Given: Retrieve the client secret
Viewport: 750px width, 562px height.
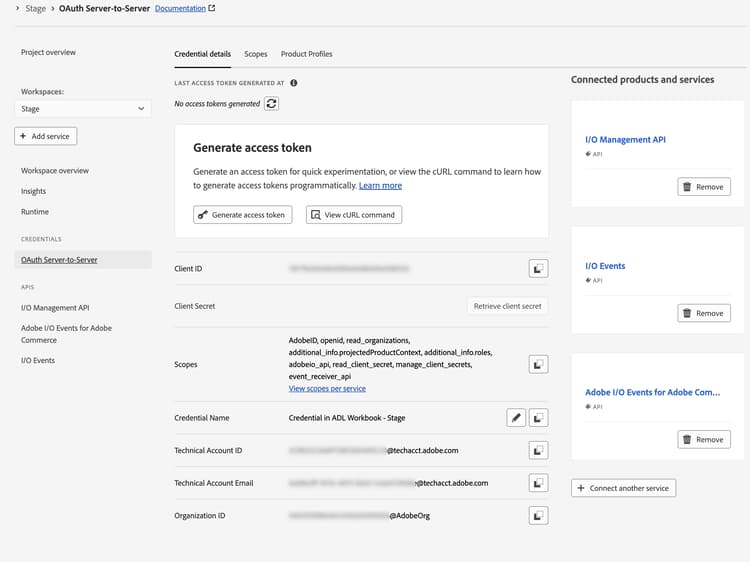Looking at the screenshot, I should (508, 306).
